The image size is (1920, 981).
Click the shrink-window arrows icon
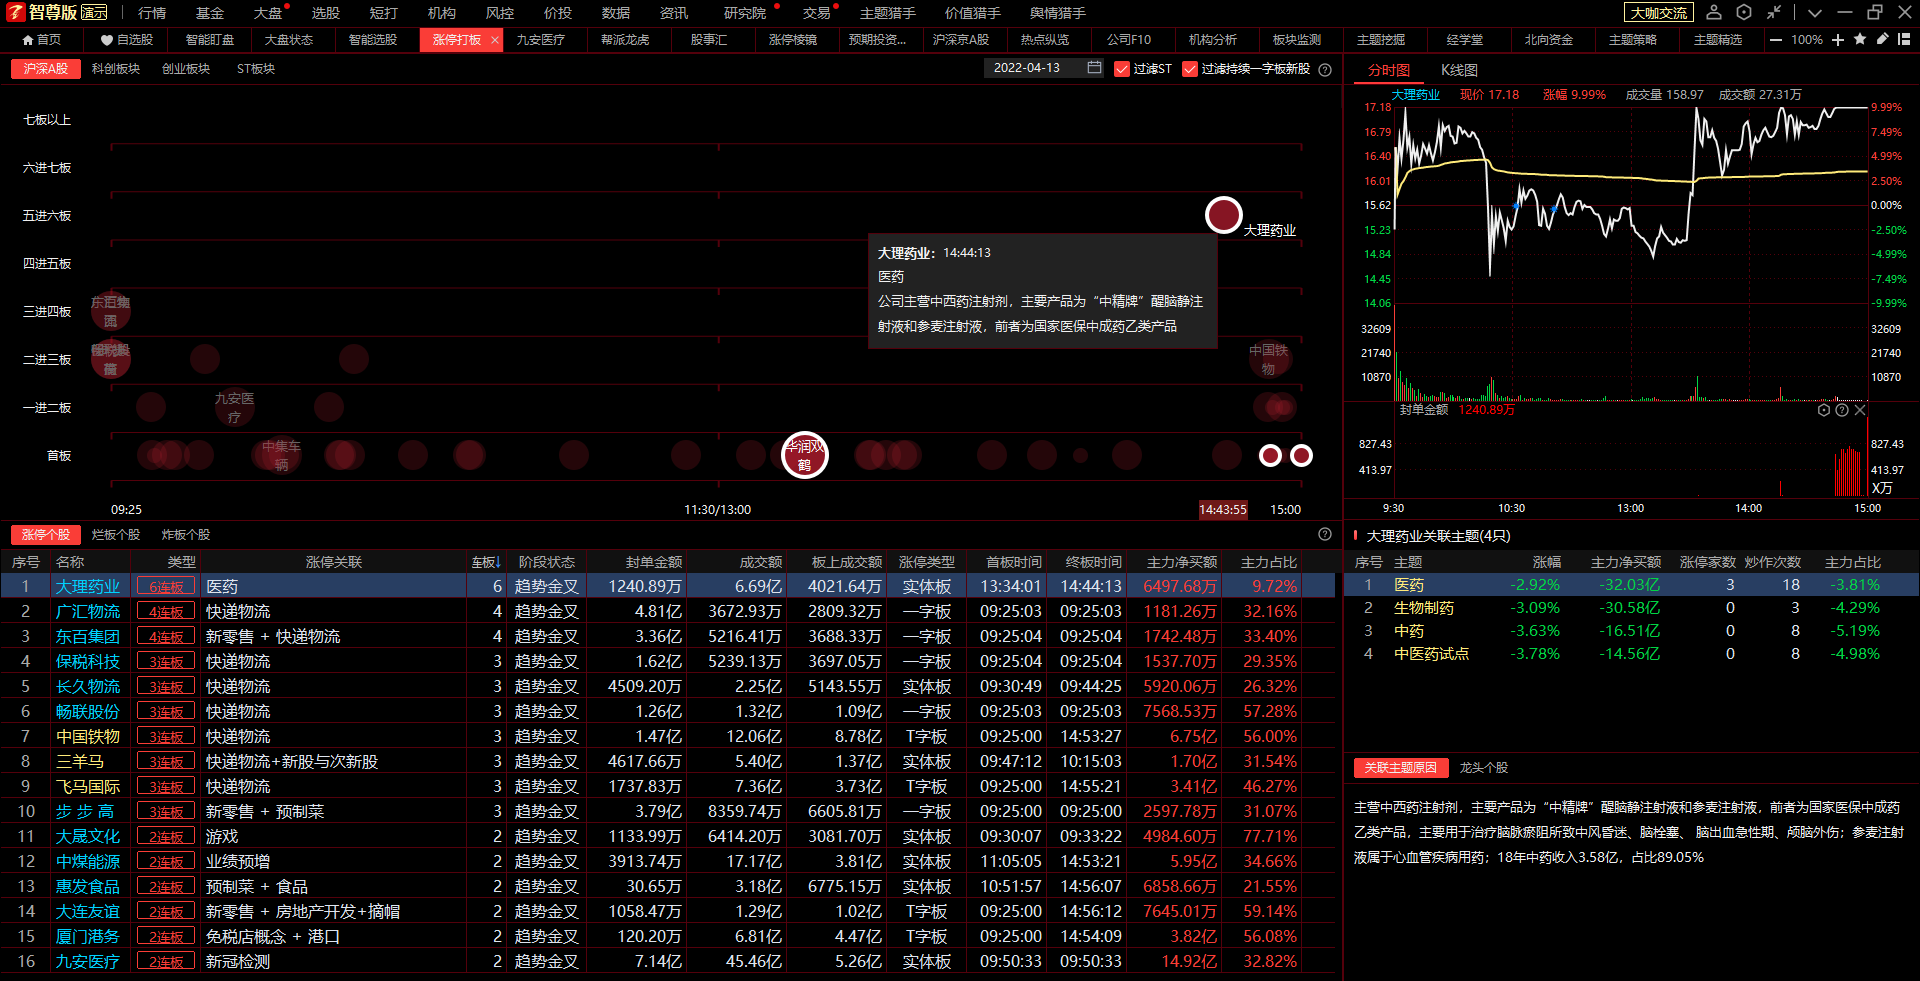click(x=1774, y=12)
